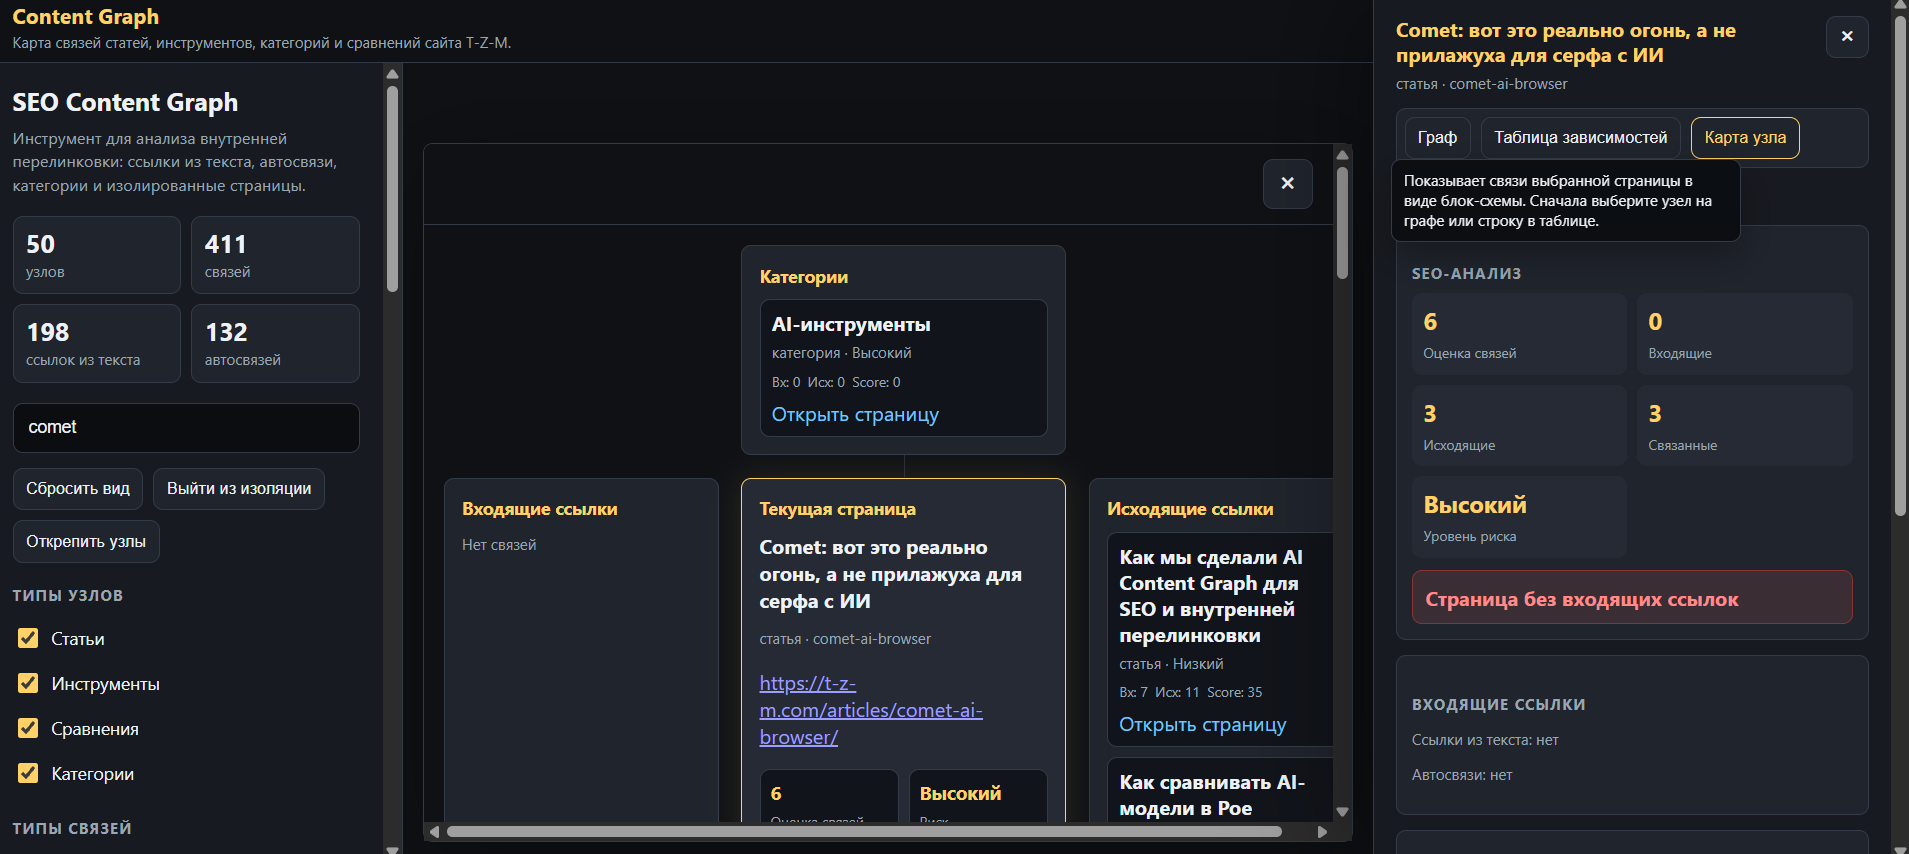The width and height of the screenshot is (1909, 854).
Task: Click the Оценка связей 6 tile in SEO-анализ
Action: pos(1519,334)
